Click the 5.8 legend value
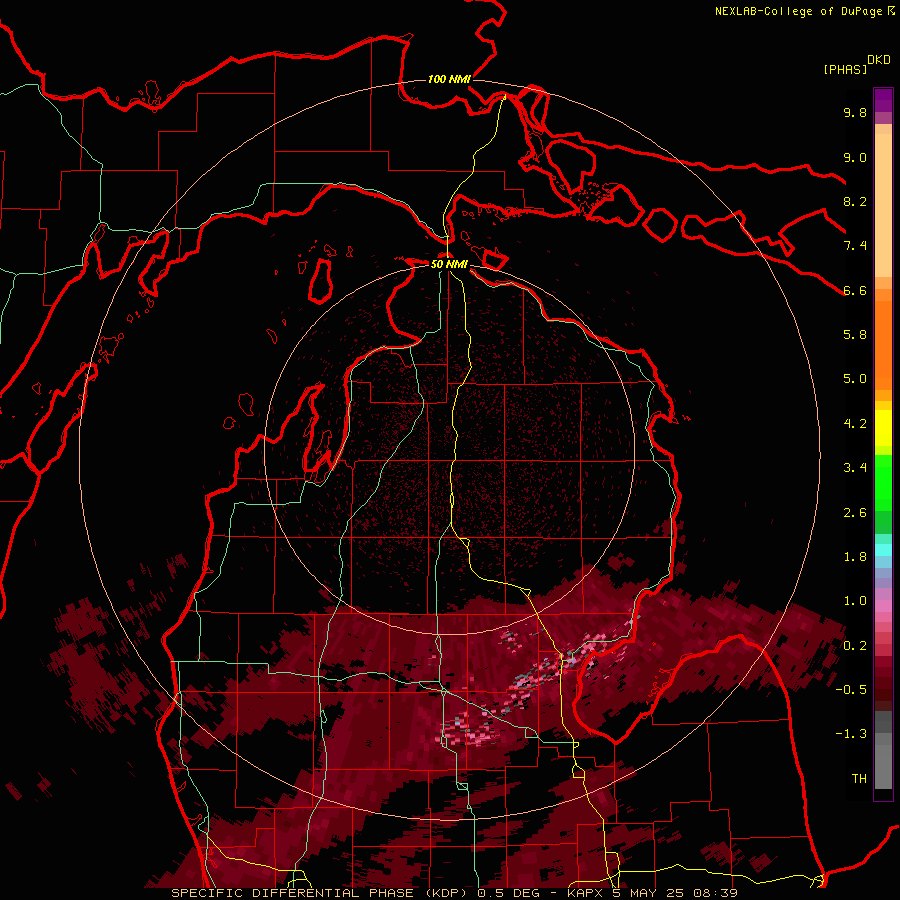900x900 pixels. click(x=855, y=335)
